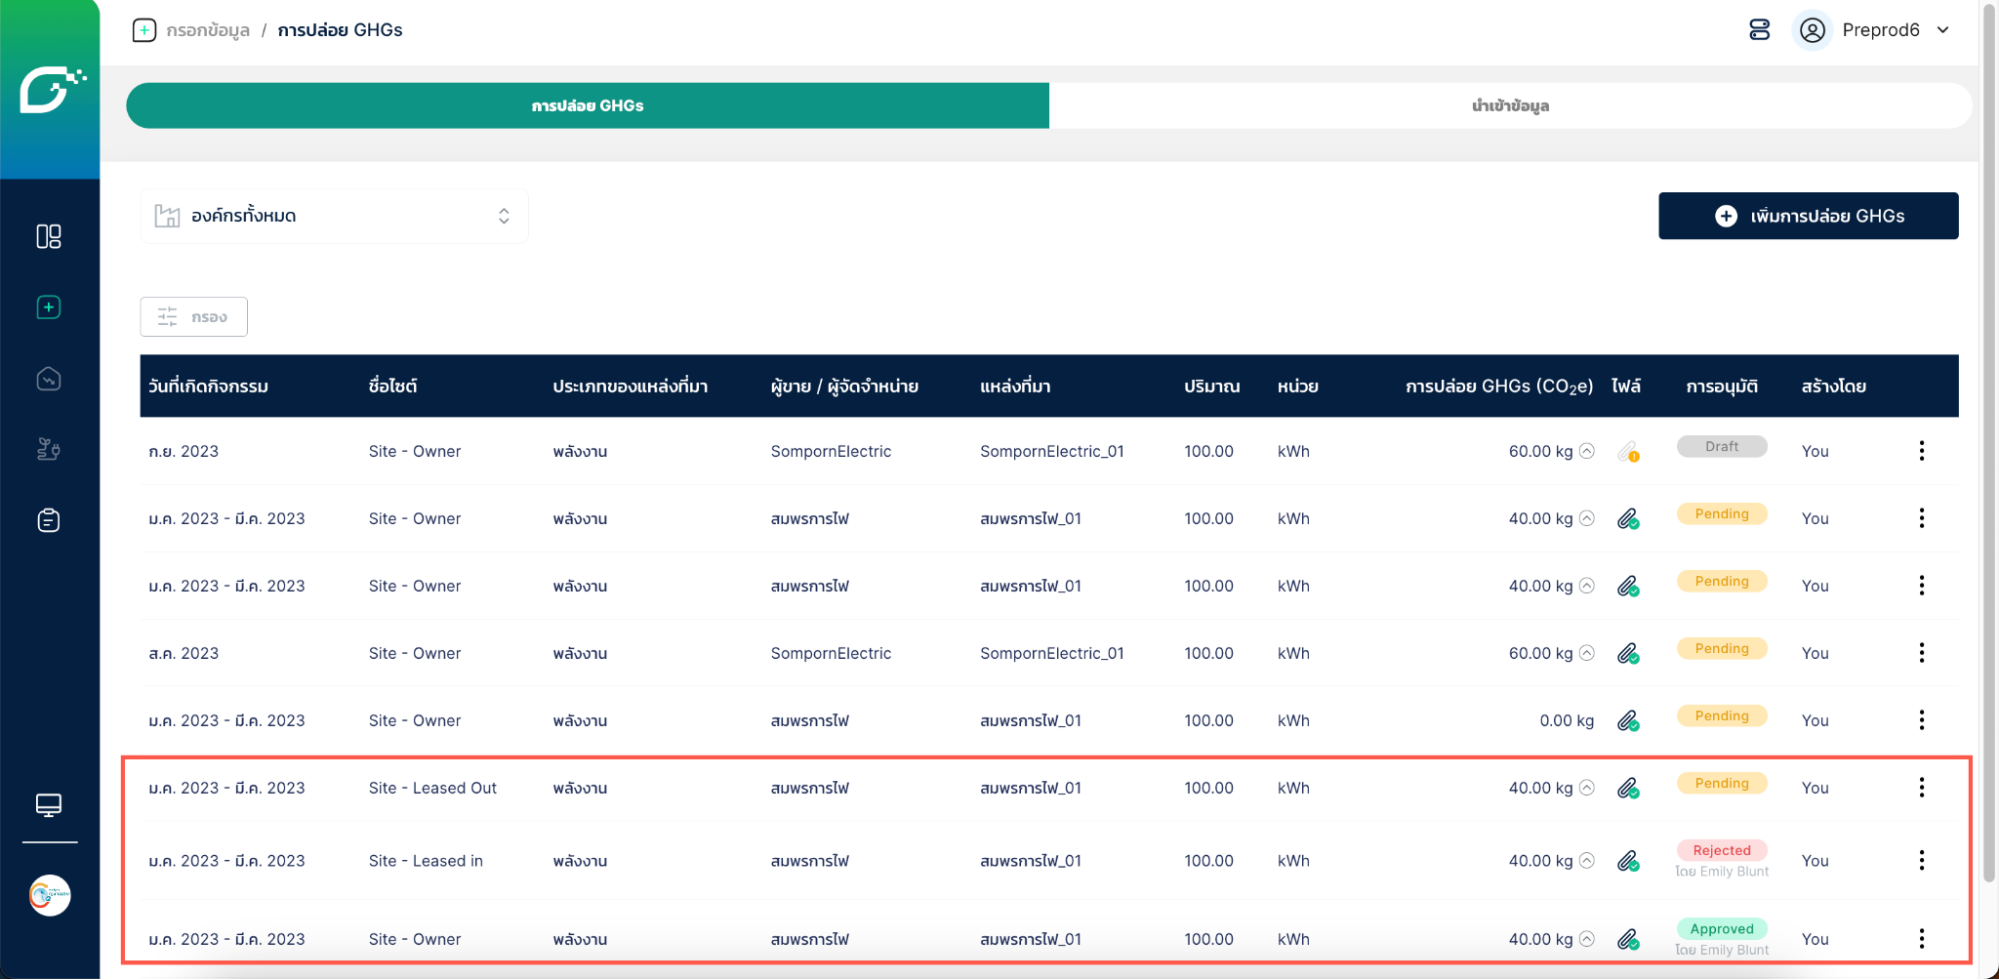Open three-dot menu for the Approved row
The image size is (1999, 980).
[x=1921, y=938]
